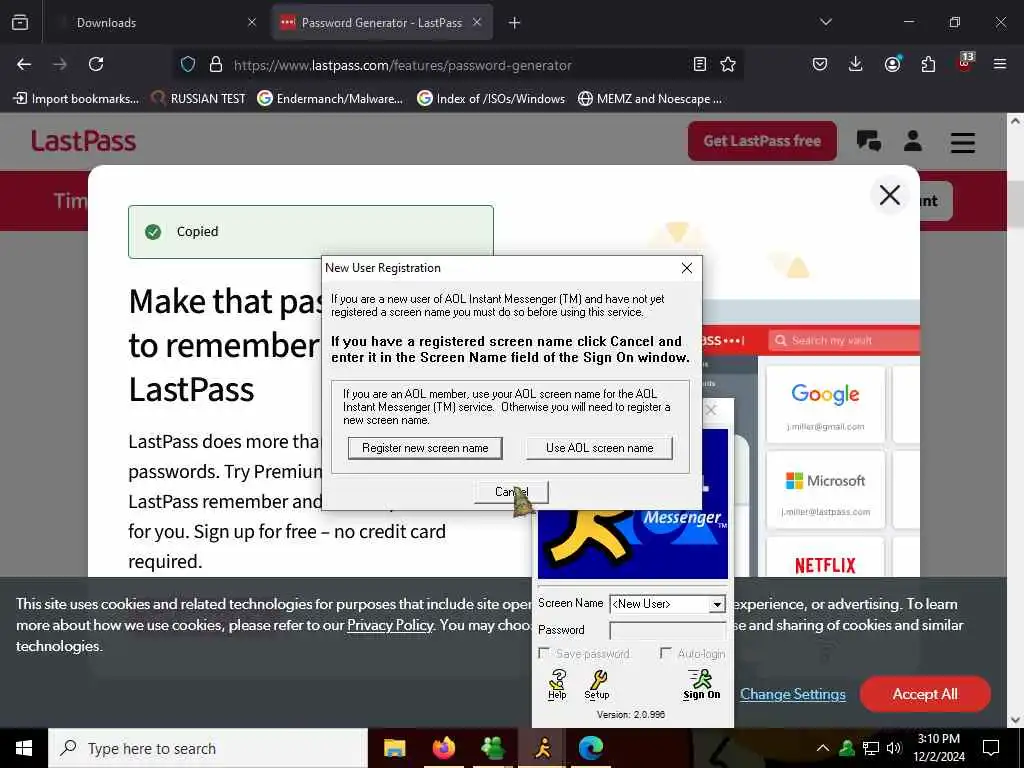
Task: Open the Privacy Policy link
Action: [390, 625]
